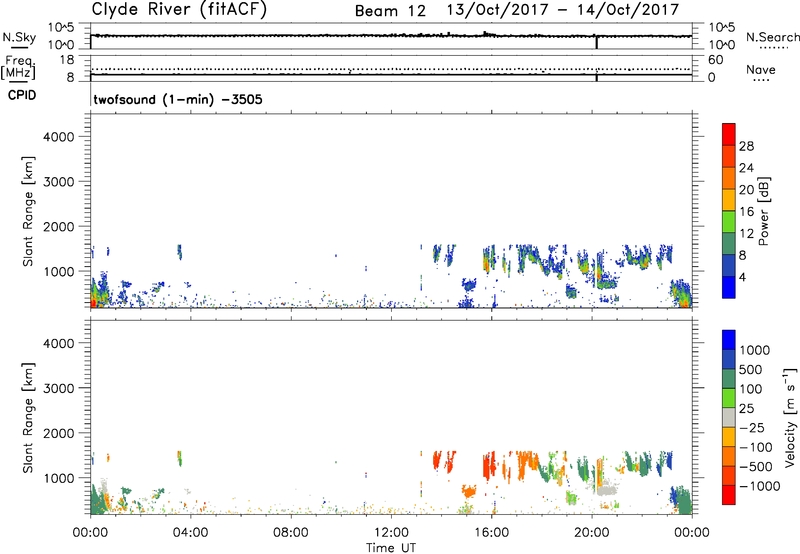Click the '2000' tick on the power panel

[x=59, y=226]
